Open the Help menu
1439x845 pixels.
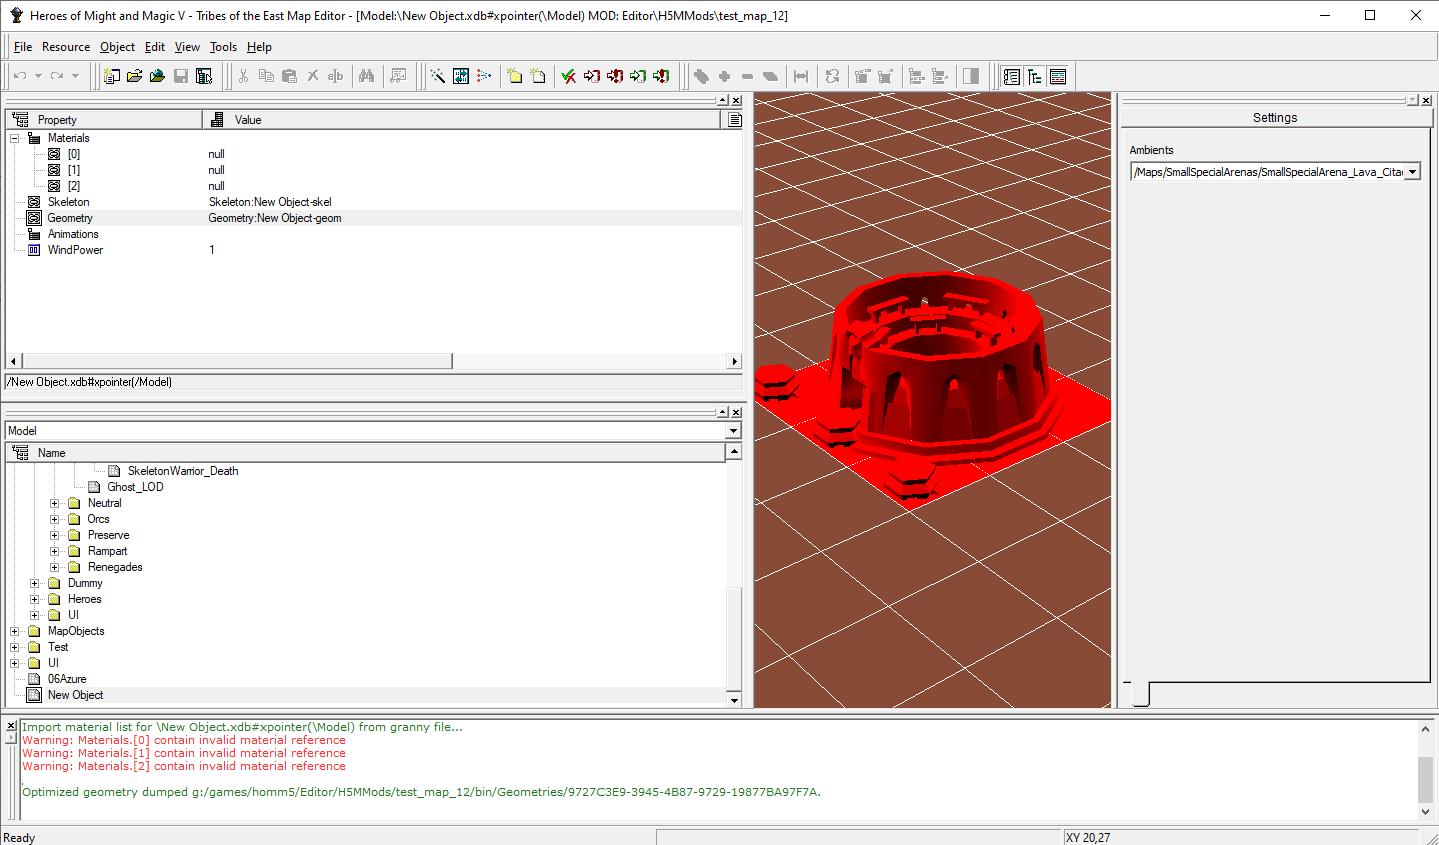pyautogui.click(x=259, y=47)
